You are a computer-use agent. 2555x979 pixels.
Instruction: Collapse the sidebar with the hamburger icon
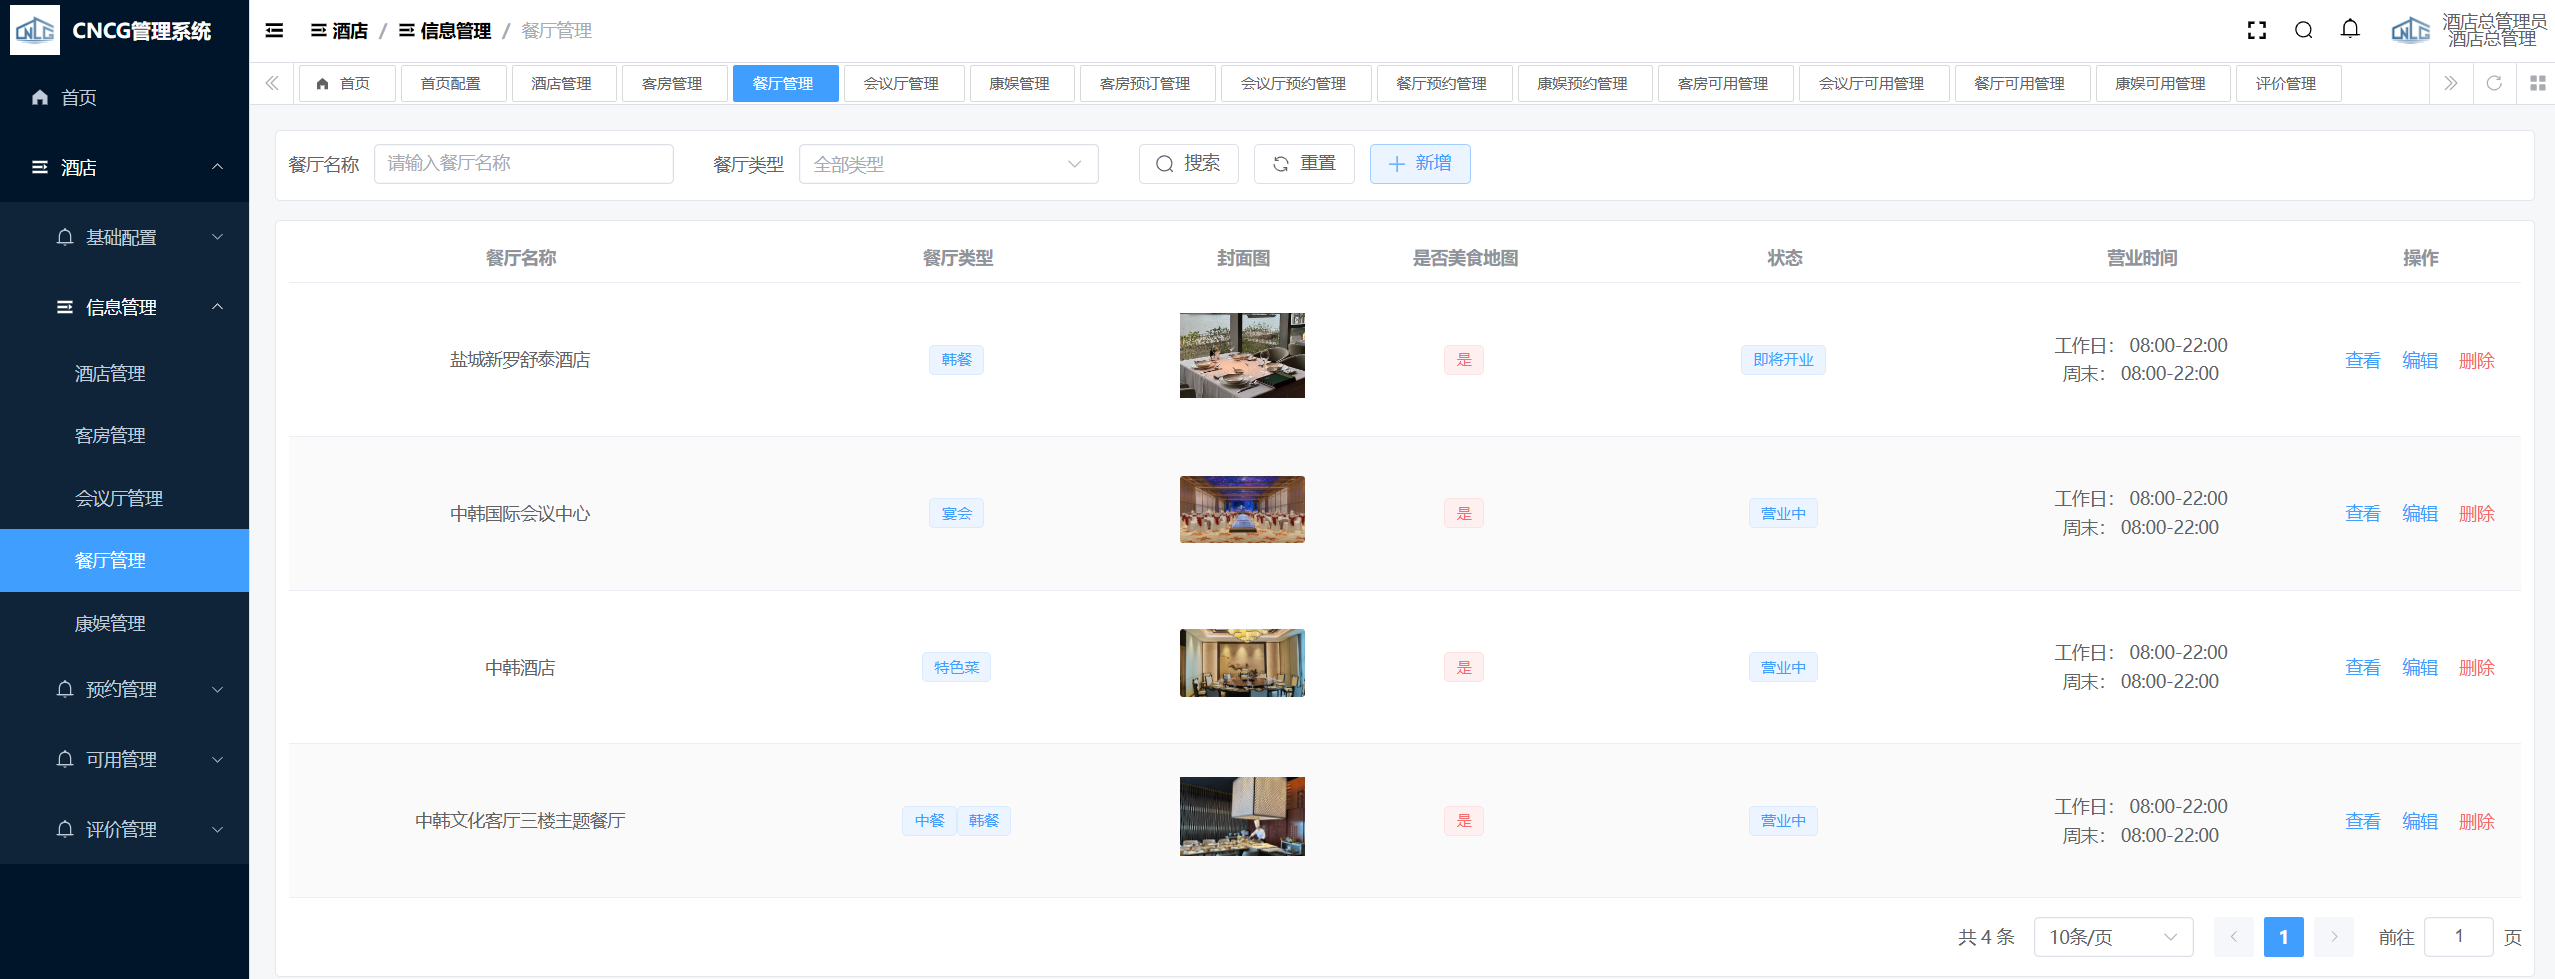tap(274, 31)
